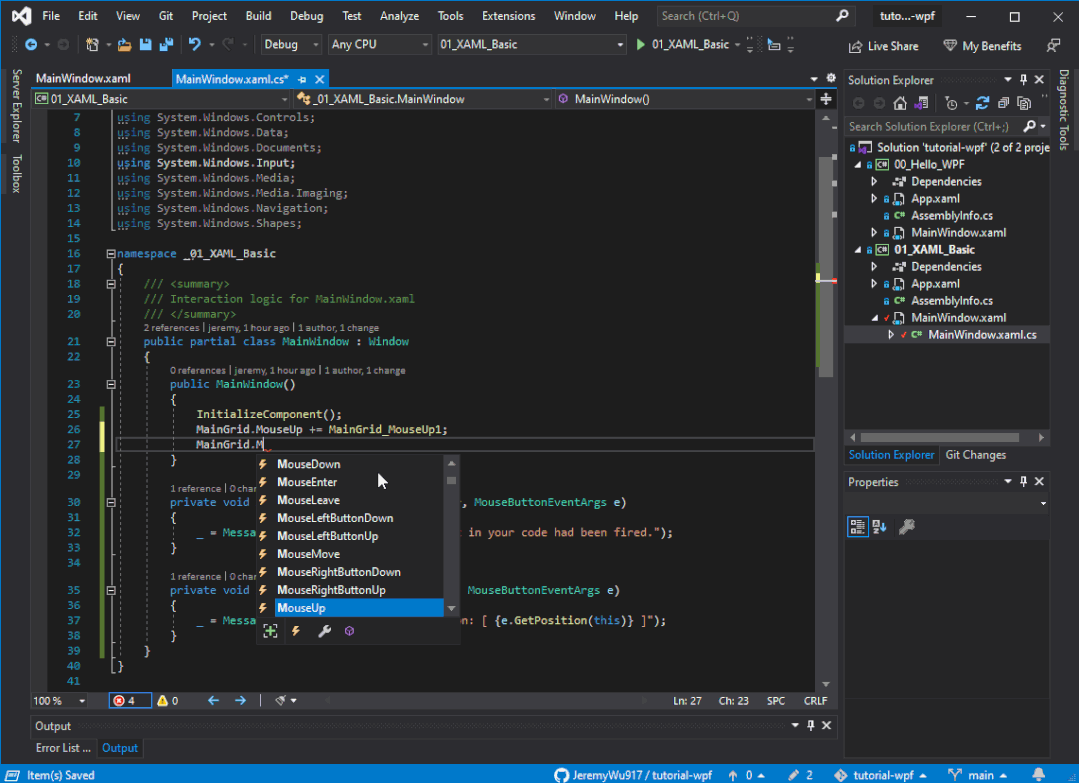Screen dimensions: 1079x783
Task: Open the Debug configuration dropdown
Action: (291, 45)
